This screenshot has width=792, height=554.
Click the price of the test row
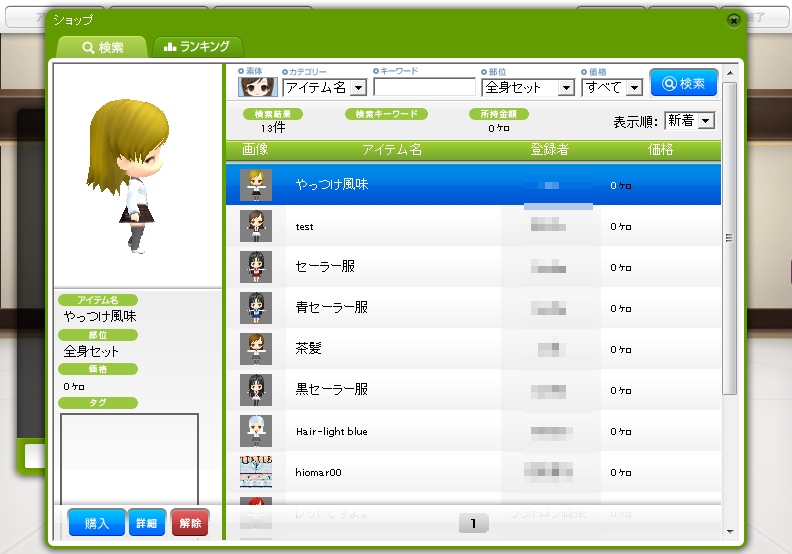pos(620,227)
